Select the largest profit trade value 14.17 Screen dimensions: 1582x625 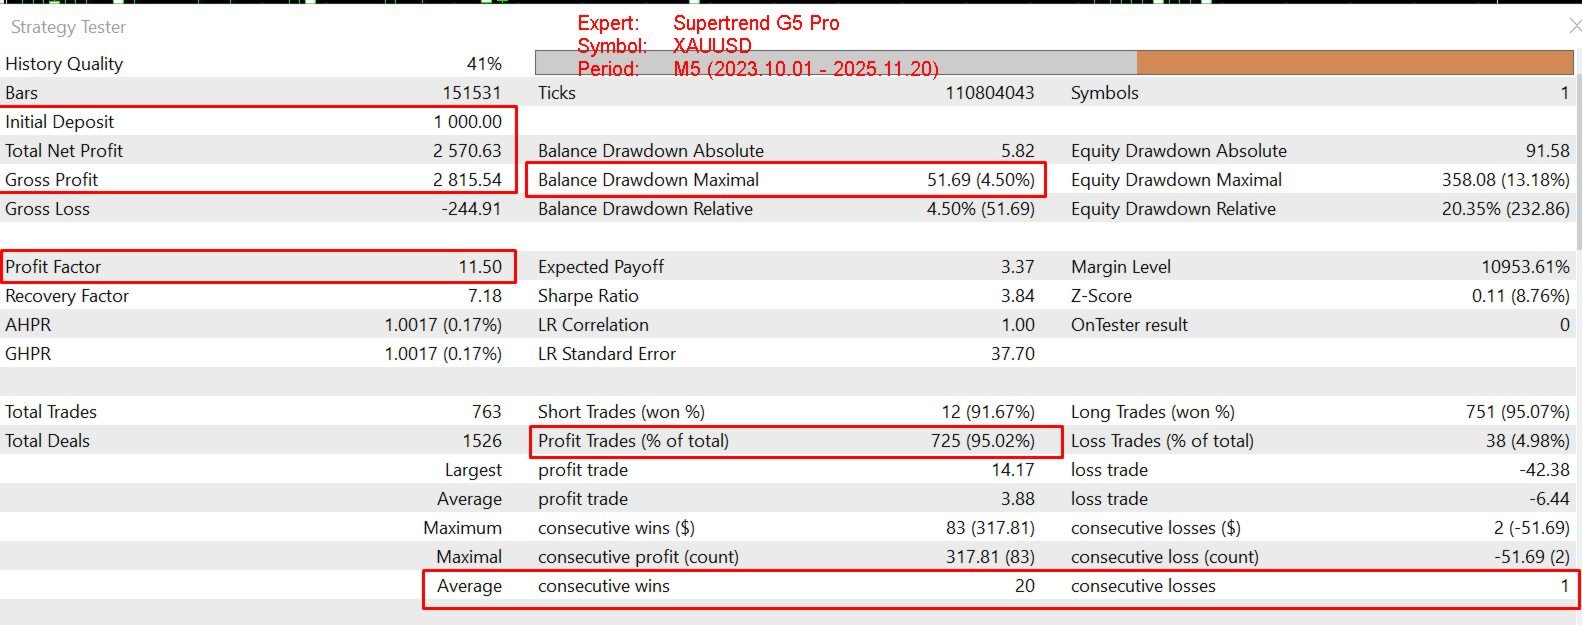point(1013,470)
